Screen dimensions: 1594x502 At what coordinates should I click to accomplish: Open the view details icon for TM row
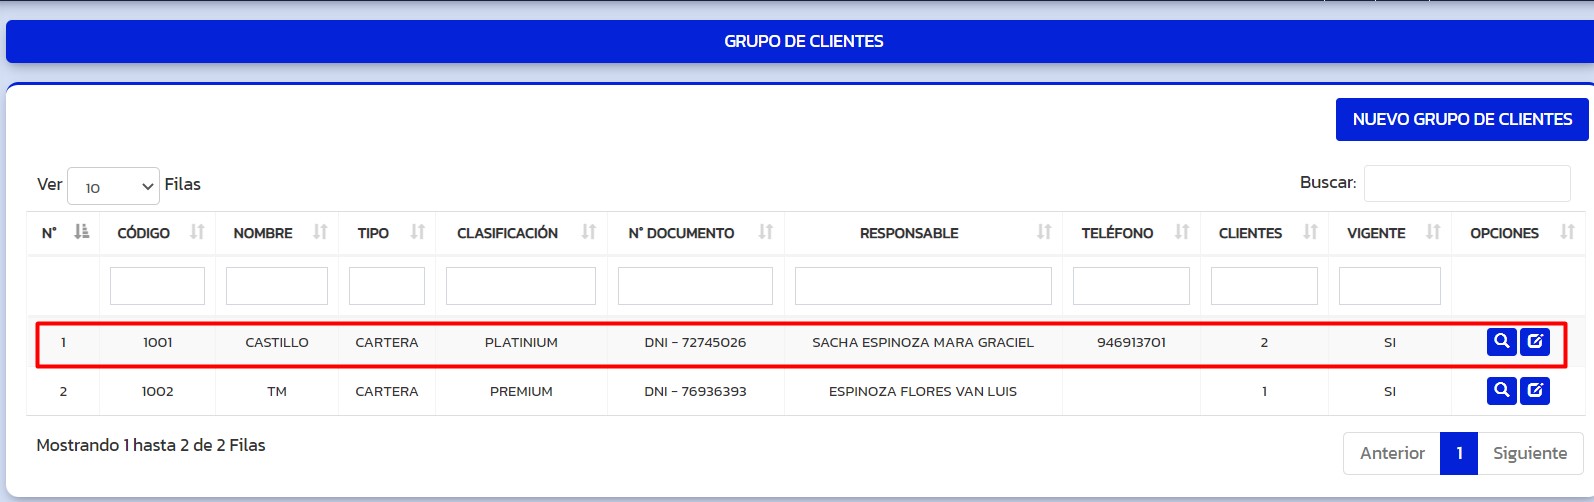click(x=1501, y=391)
